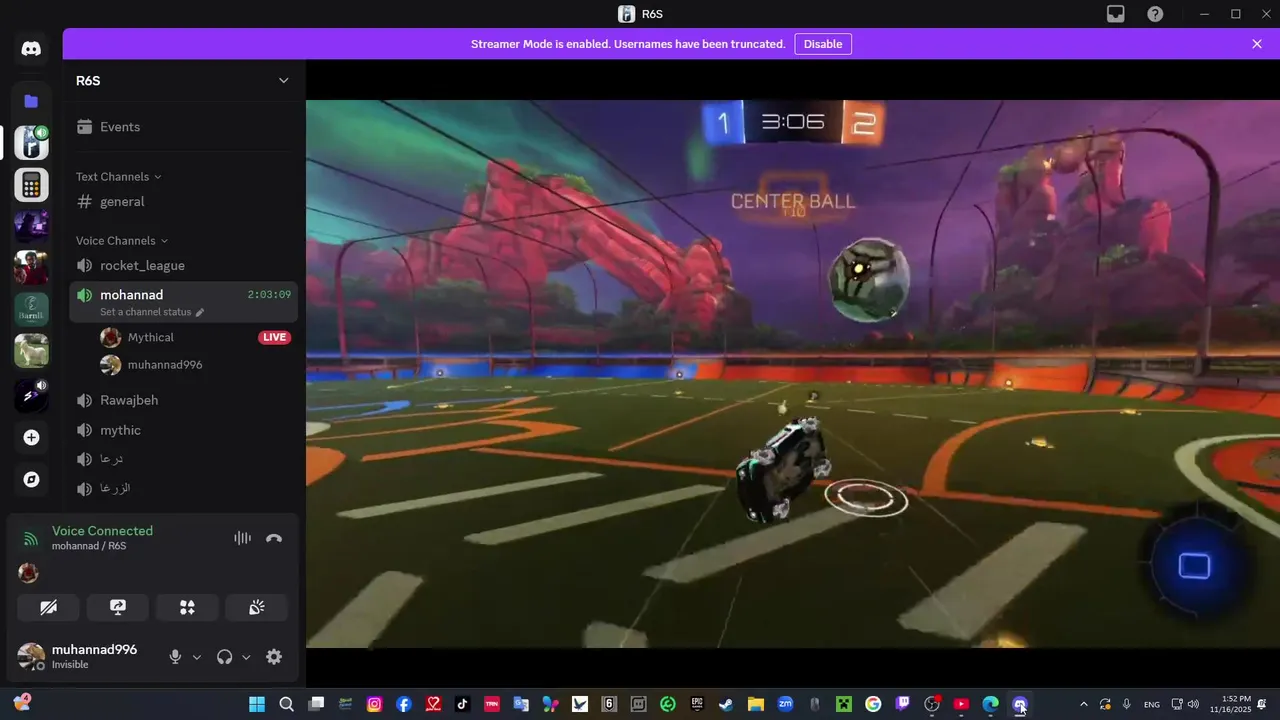Viewport: 1280px width, 720px height.
Task: Toggle the camera on
Action: pos(48,607)
